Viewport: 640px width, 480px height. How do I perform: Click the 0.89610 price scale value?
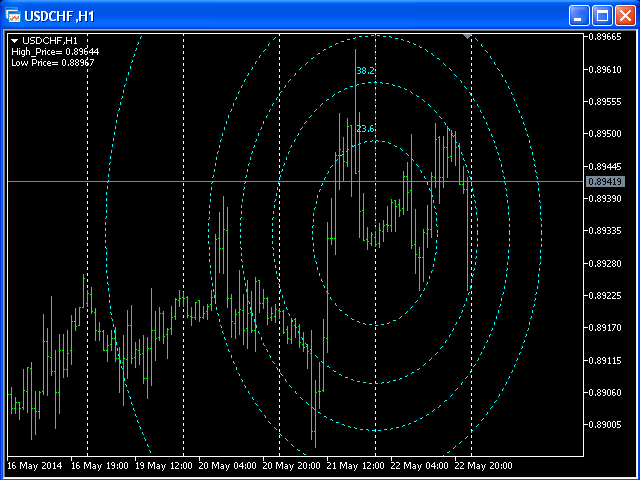point(605,70)
